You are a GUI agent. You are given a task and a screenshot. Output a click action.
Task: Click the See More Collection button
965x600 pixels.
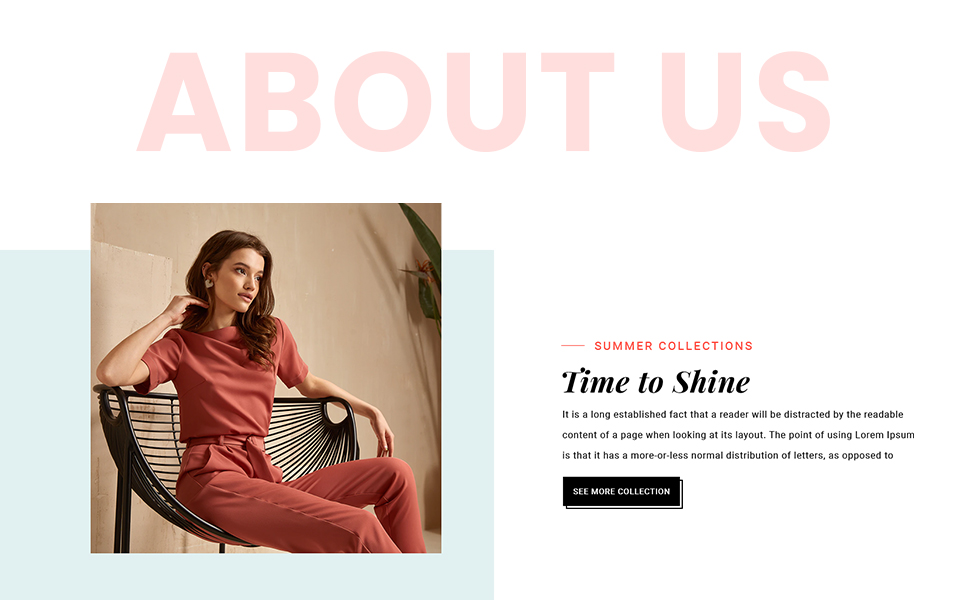coord(622,492)
